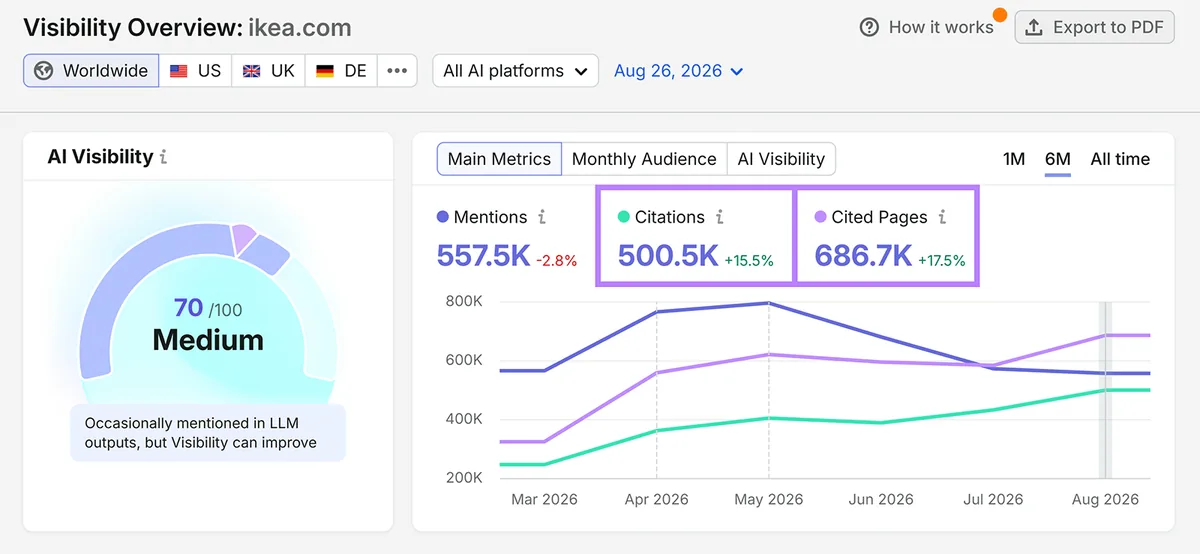This screenshot has width=1200, height=554.
Task: Click the May 2026 axis label
Action: (769, 499)
